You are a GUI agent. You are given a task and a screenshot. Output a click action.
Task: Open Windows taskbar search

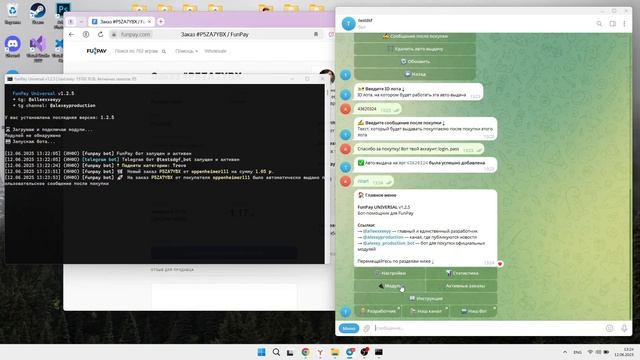tap(276, 352)
